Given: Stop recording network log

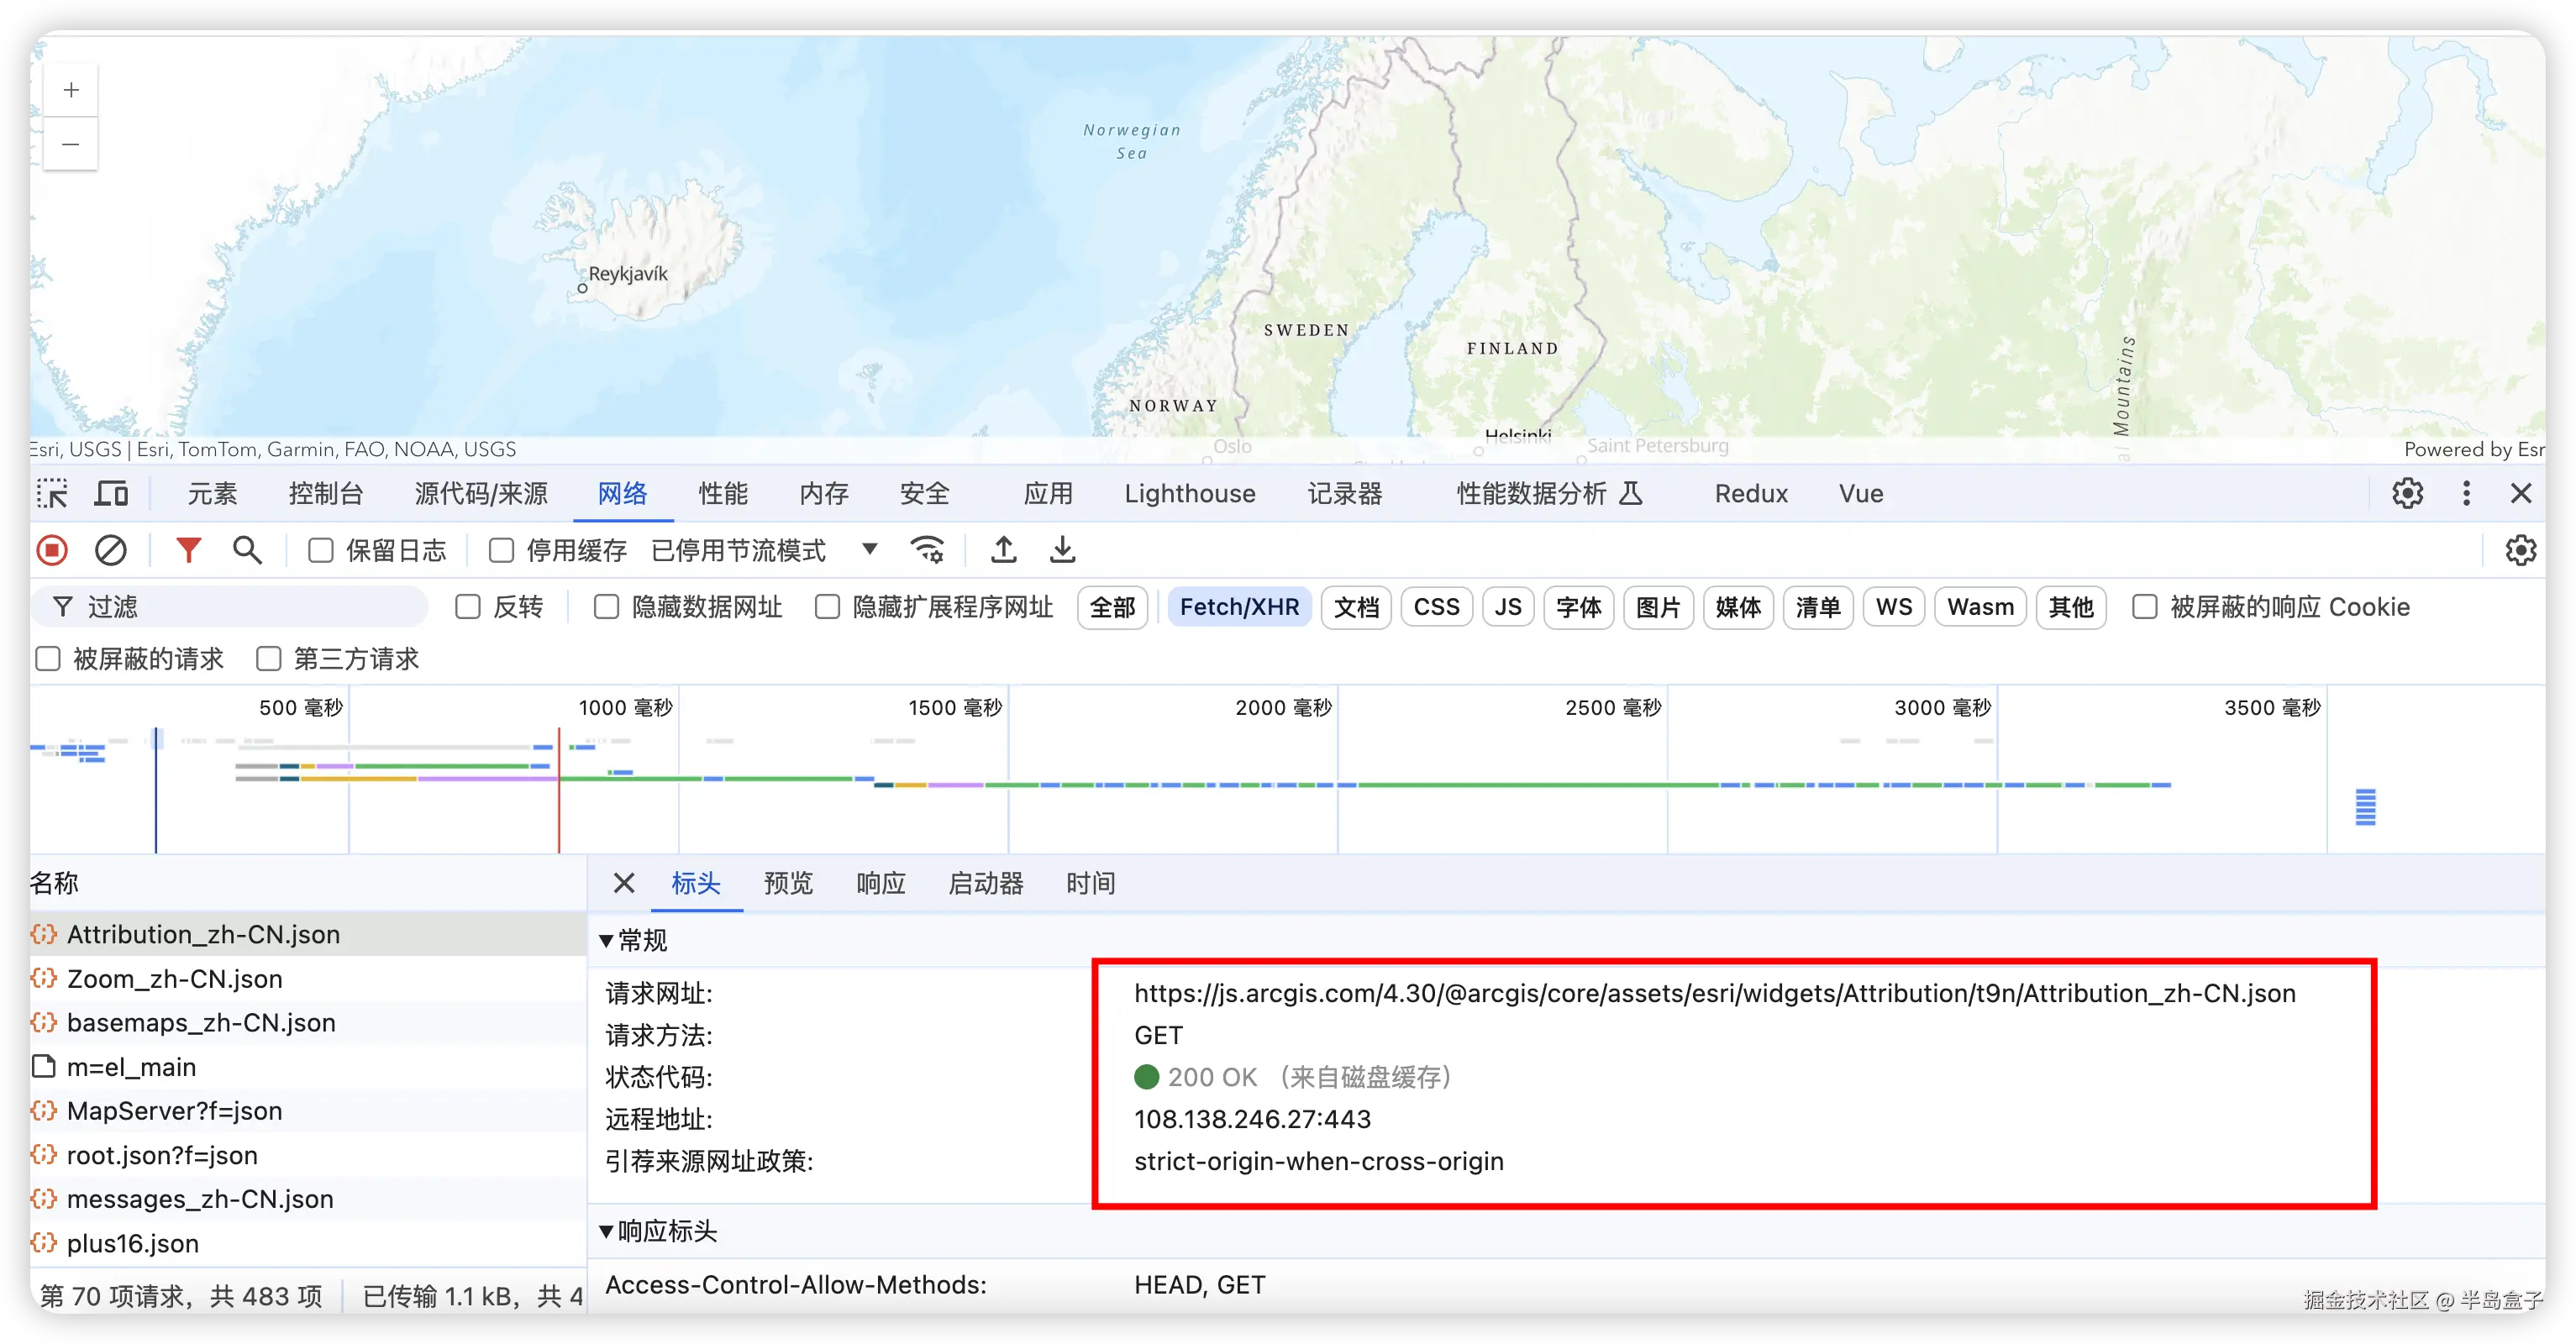Looking at the screenshot, I should point(52,550).
